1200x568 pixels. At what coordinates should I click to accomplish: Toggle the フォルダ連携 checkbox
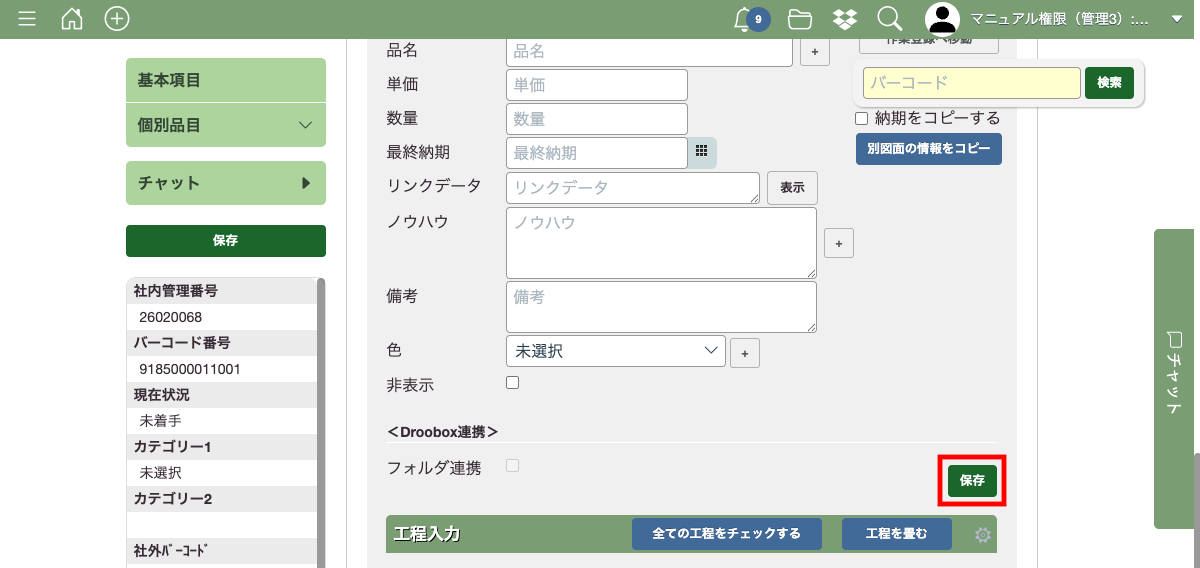[x=513, y=465]
